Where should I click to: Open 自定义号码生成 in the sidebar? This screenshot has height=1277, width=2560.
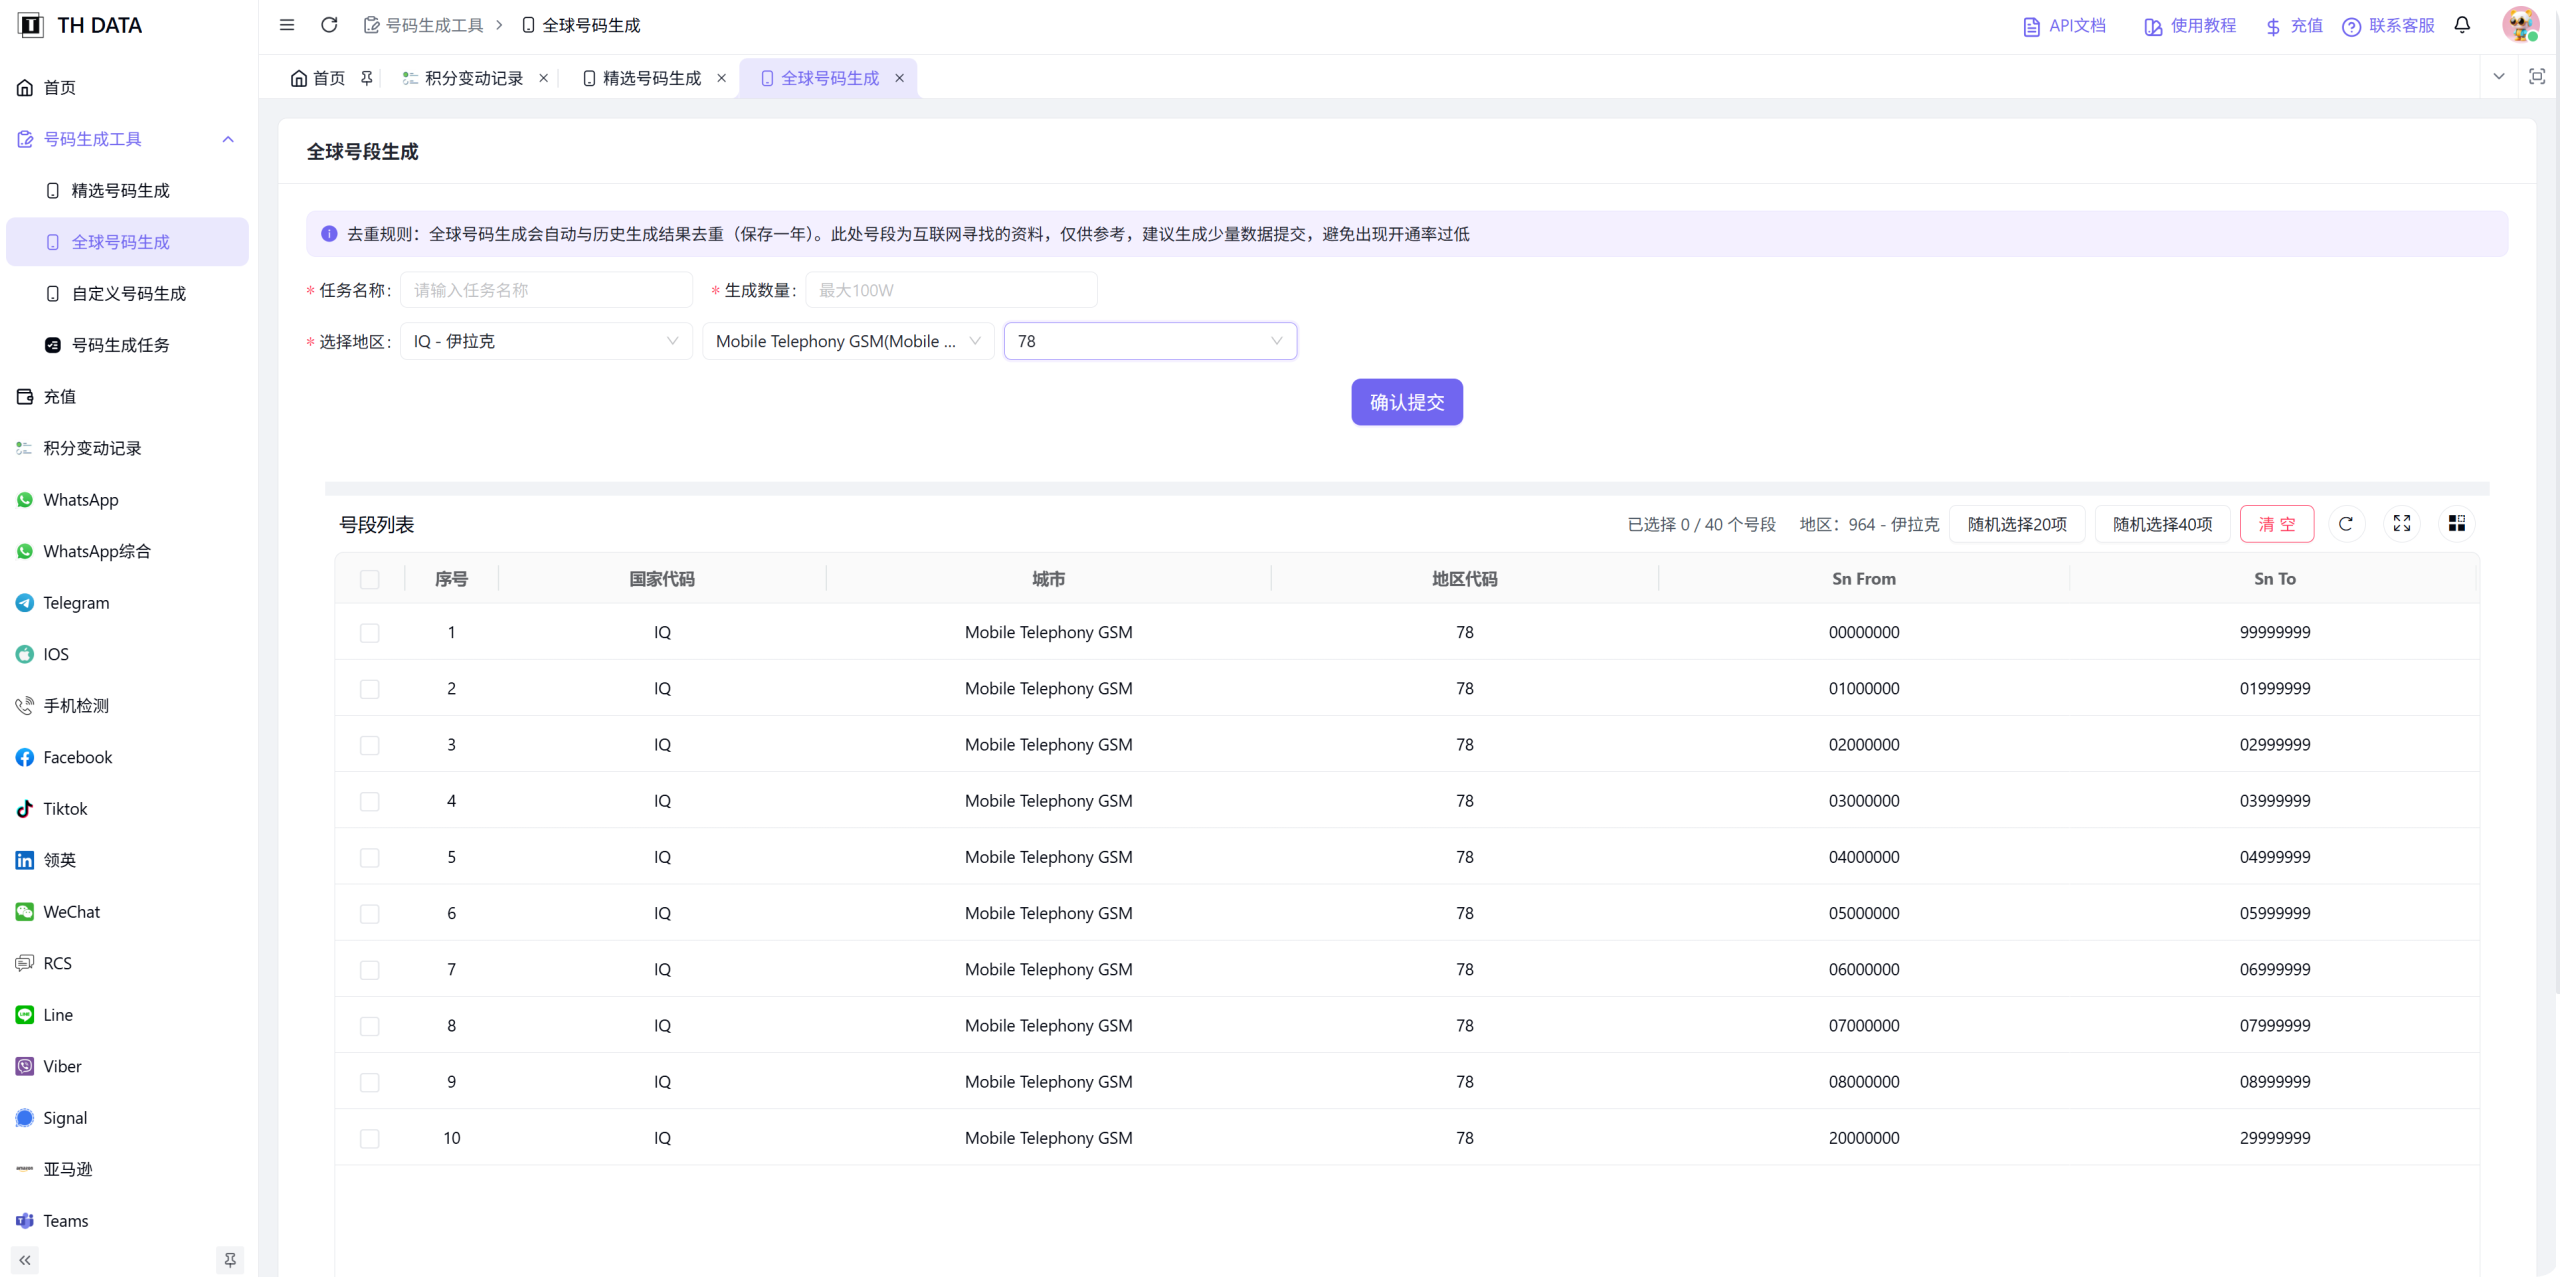tap(128, 294)
